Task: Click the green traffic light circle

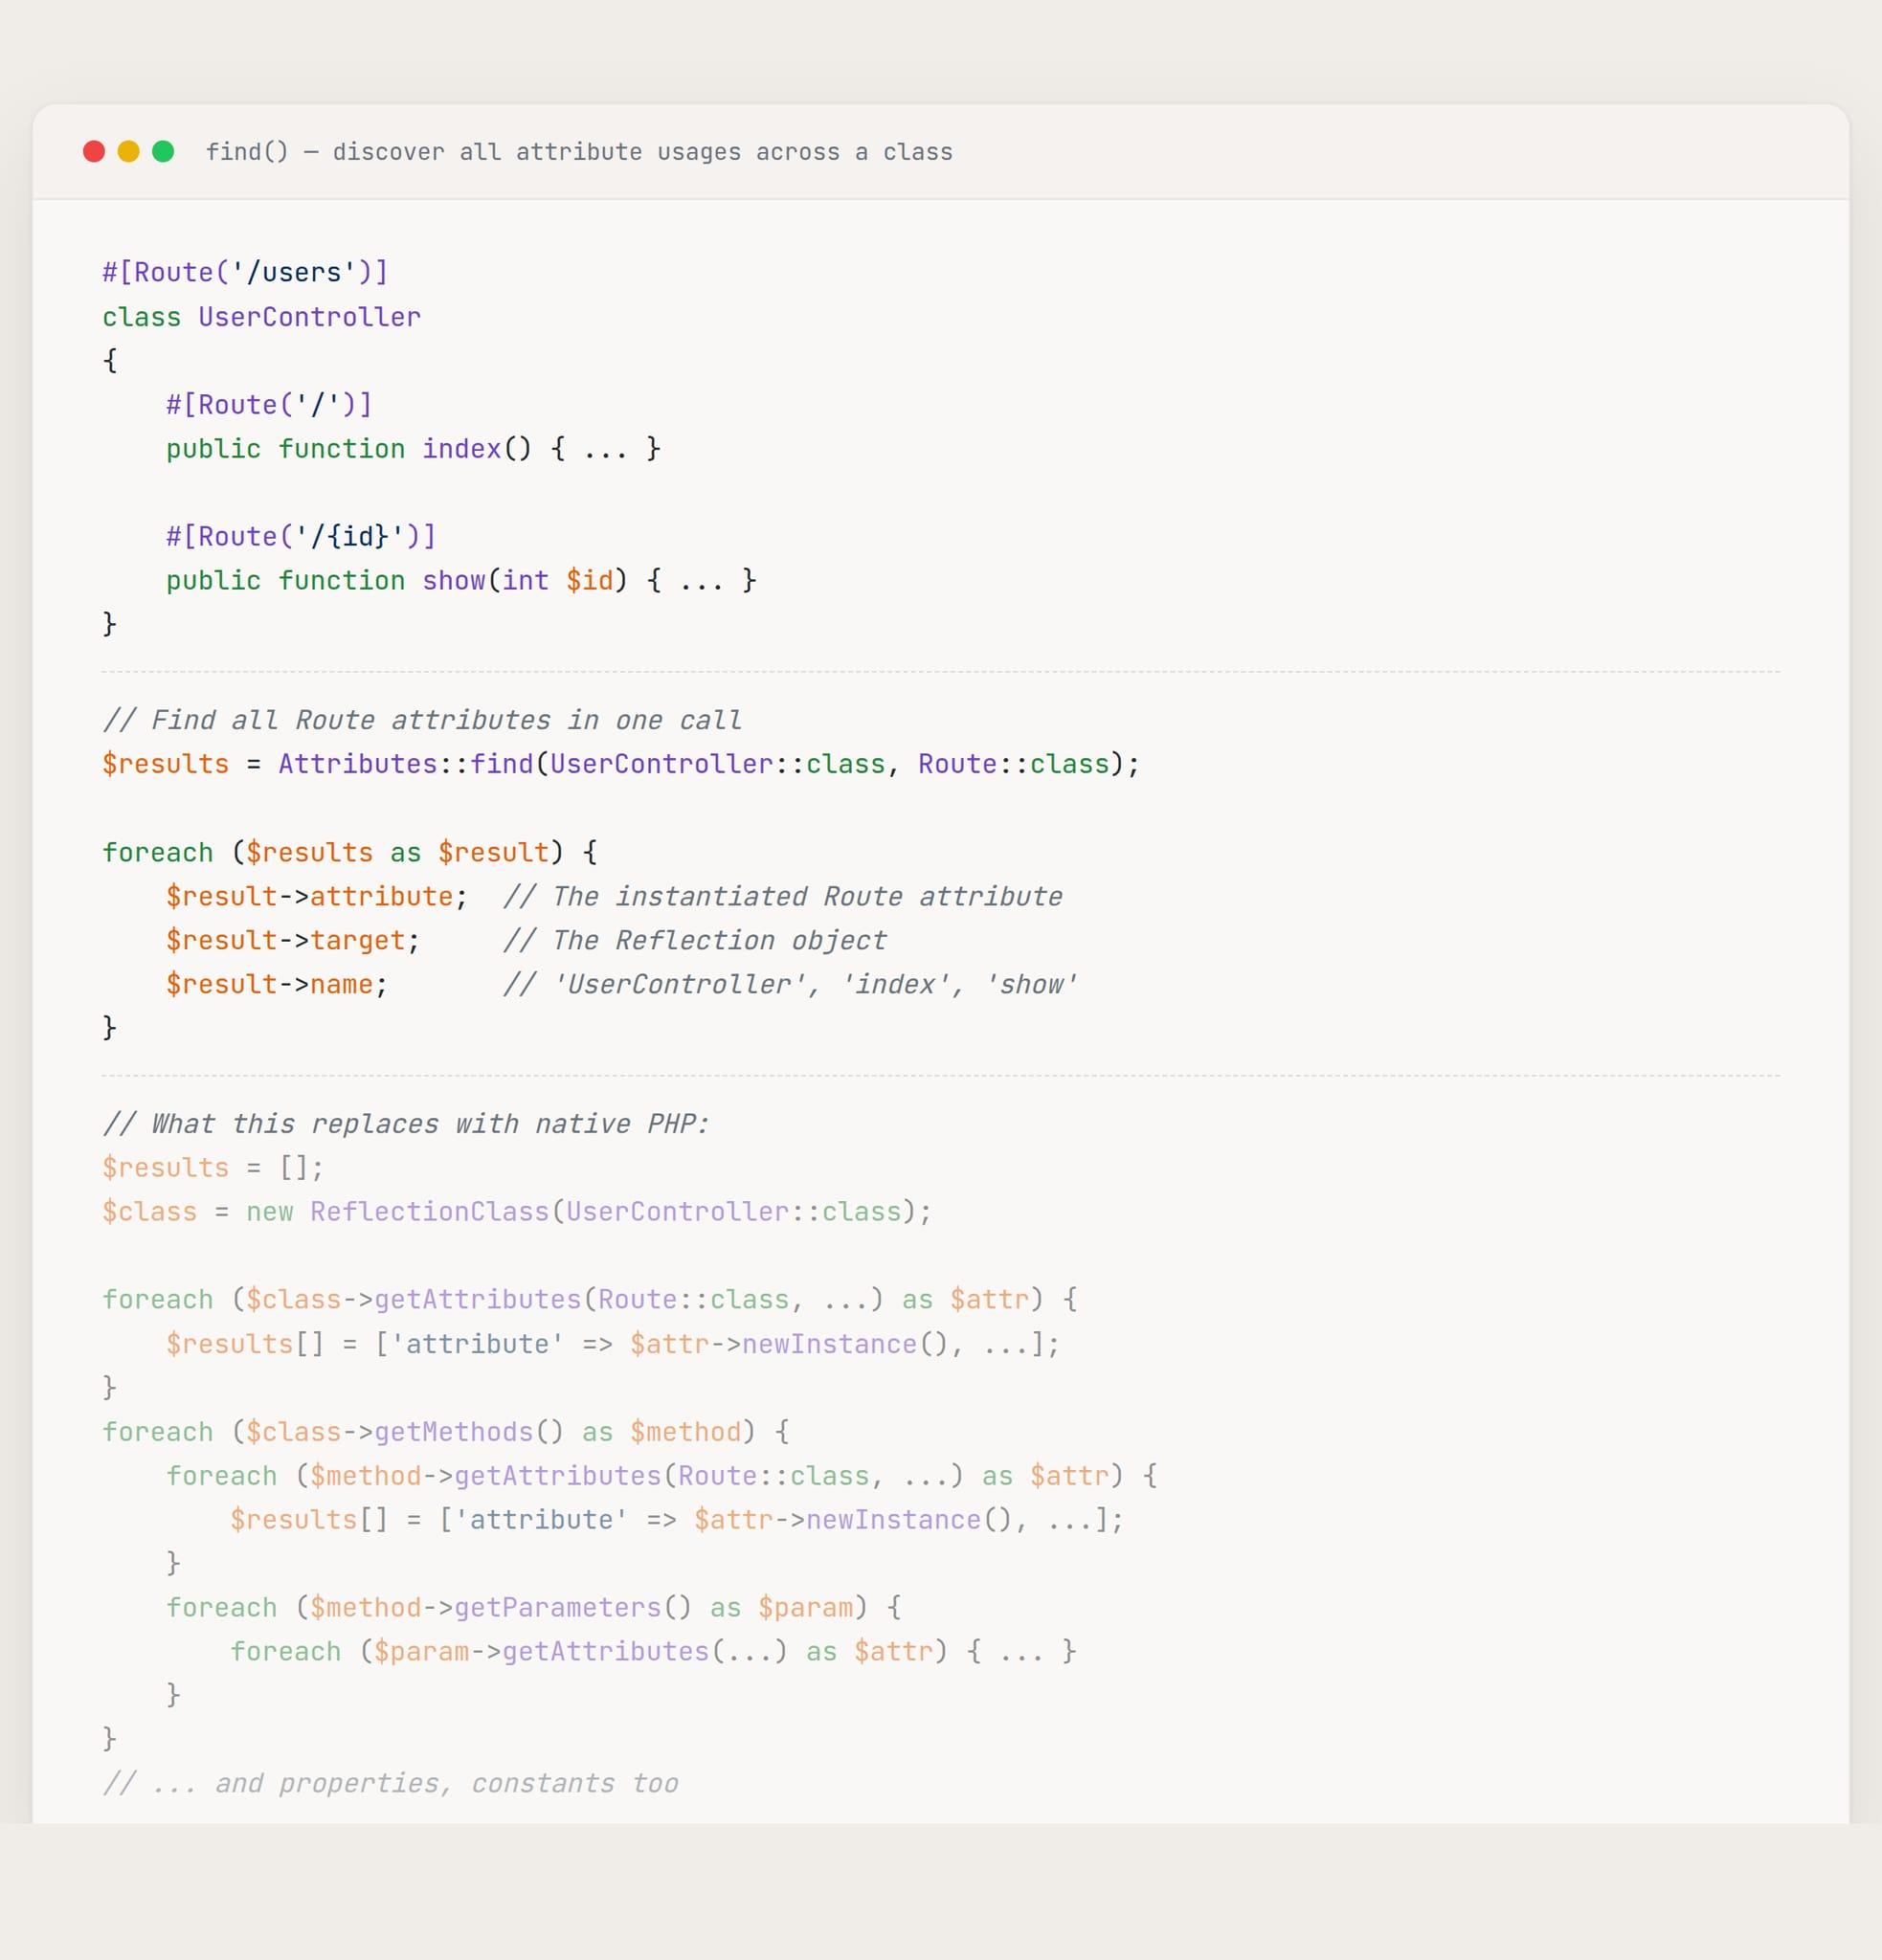Action: tap(163, 151)
